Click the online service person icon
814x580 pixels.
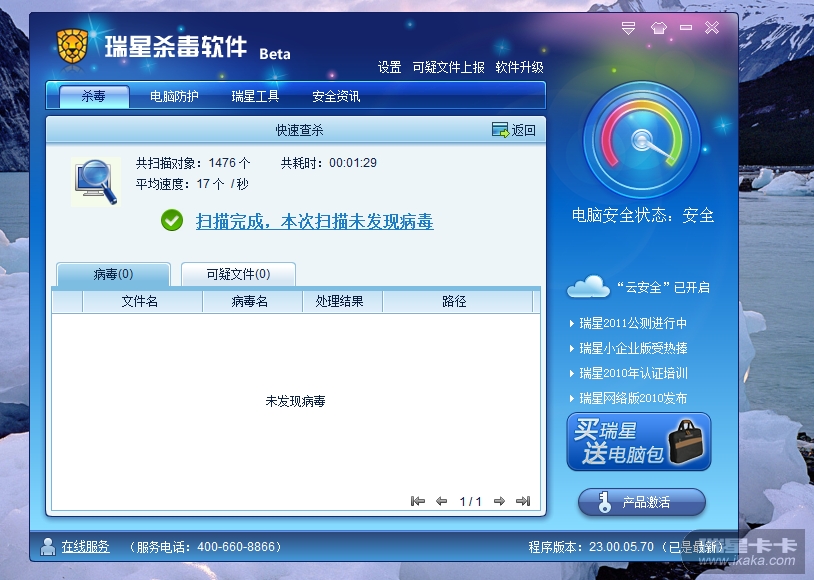[x=47, y=546]
